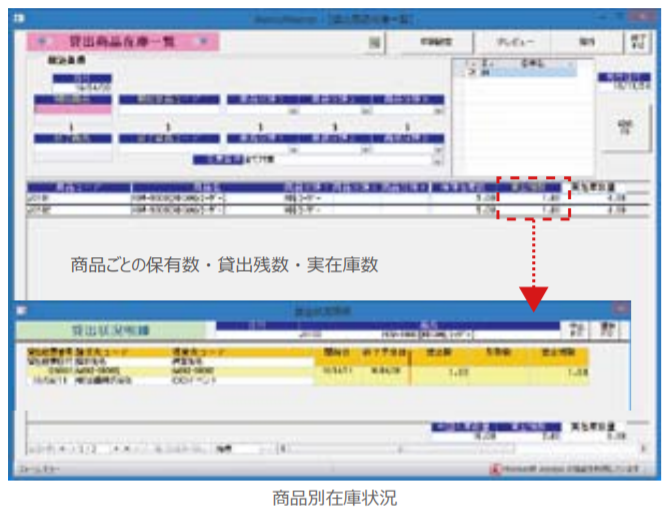Click the left of two buttons in sub-window header
Viewport: 670px width, 510px height.
[577, 330]
